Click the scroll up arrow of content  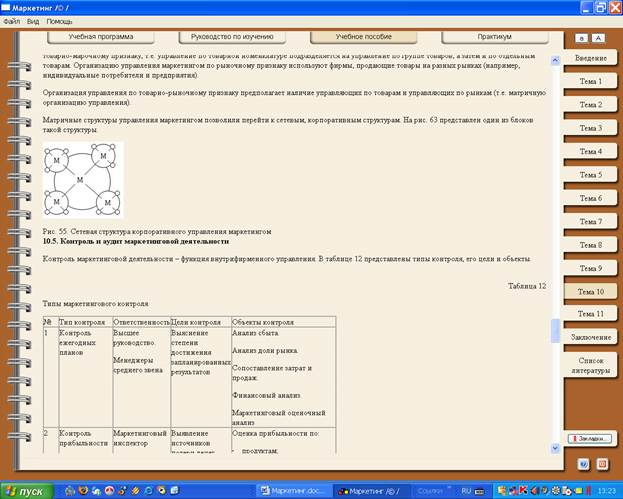tap(555, 60)
